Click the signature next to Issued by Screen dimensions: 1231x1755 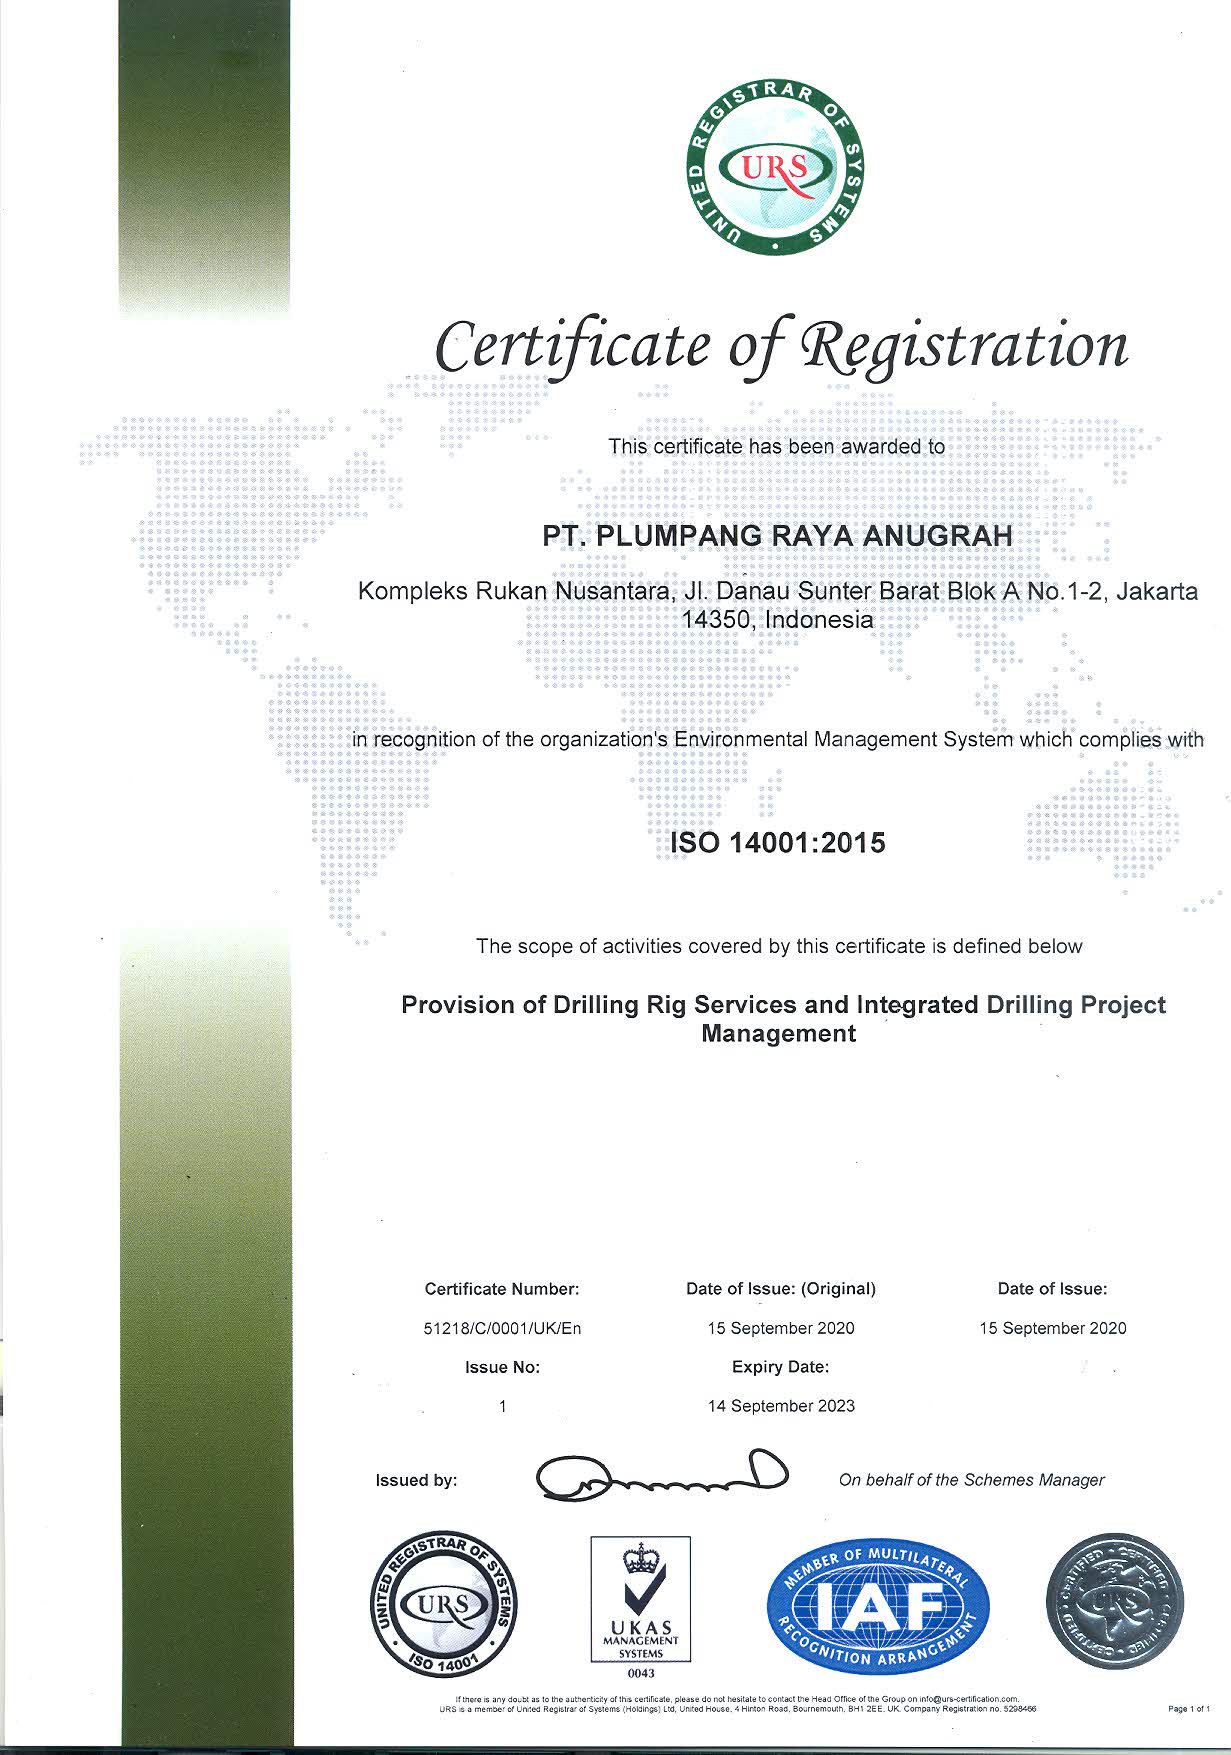click(662, 1474)
